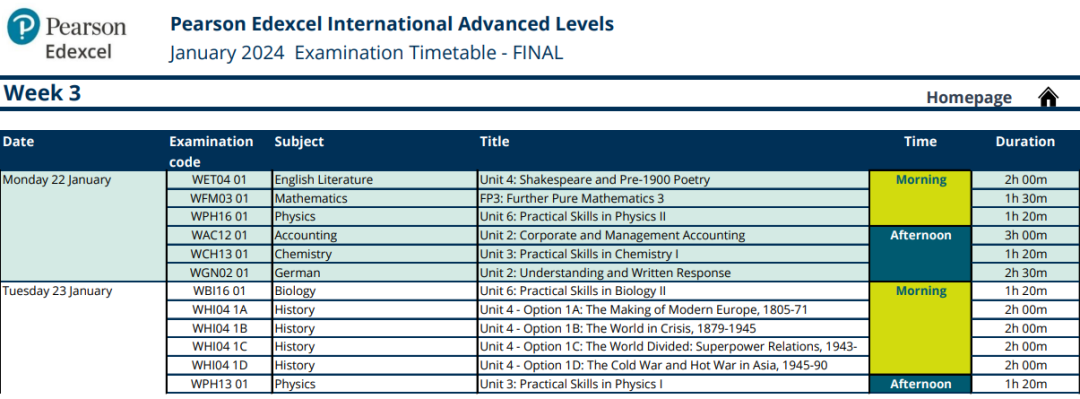This screenshot has width=1080, height=399.
Task: Click Monday's dark teal Afternoon block
Action: 920,254
